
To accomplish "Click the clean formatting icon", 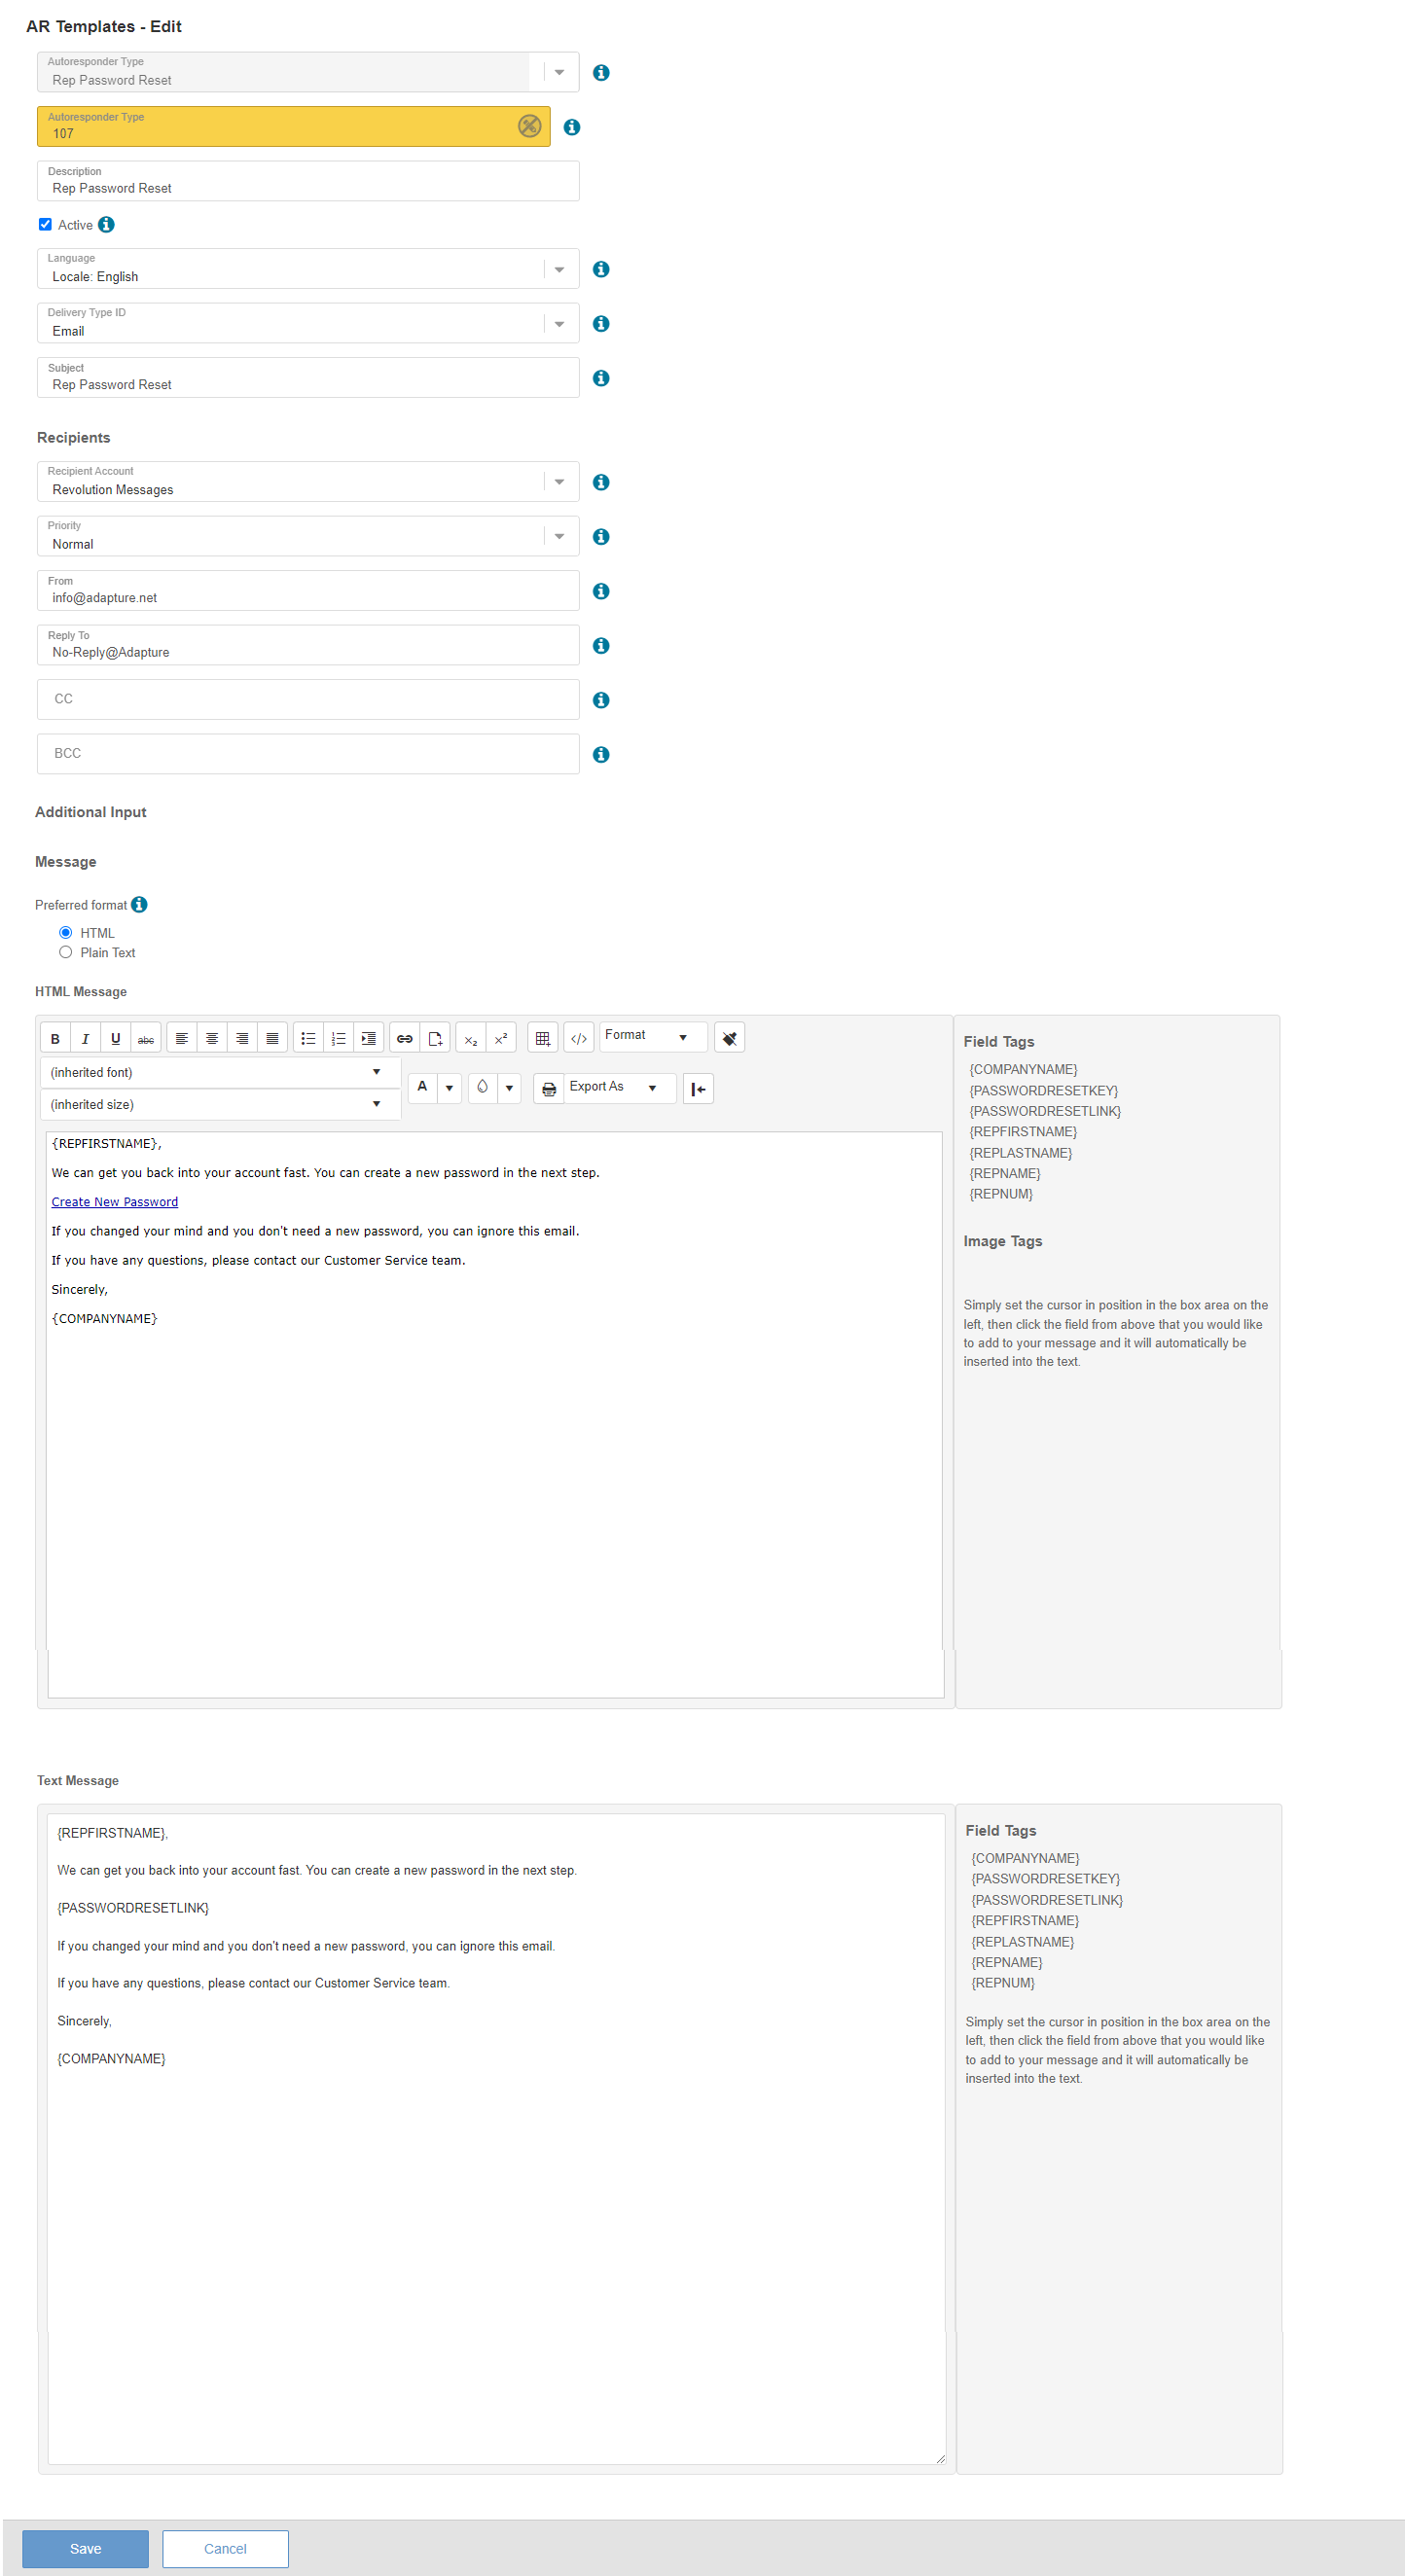I will 730,1039.
